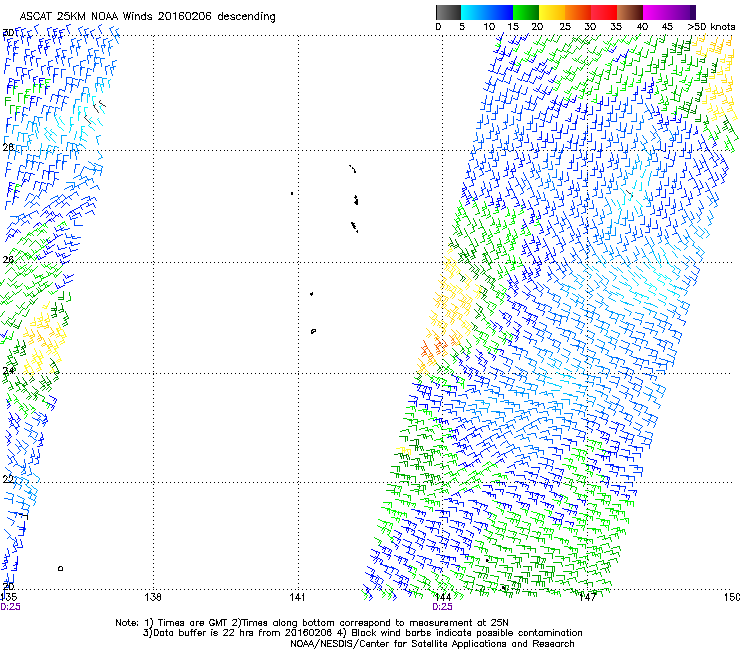Click the 141 longitude axis label
Viewport: 740px width, 650px height.
click(x=297, y=597)
